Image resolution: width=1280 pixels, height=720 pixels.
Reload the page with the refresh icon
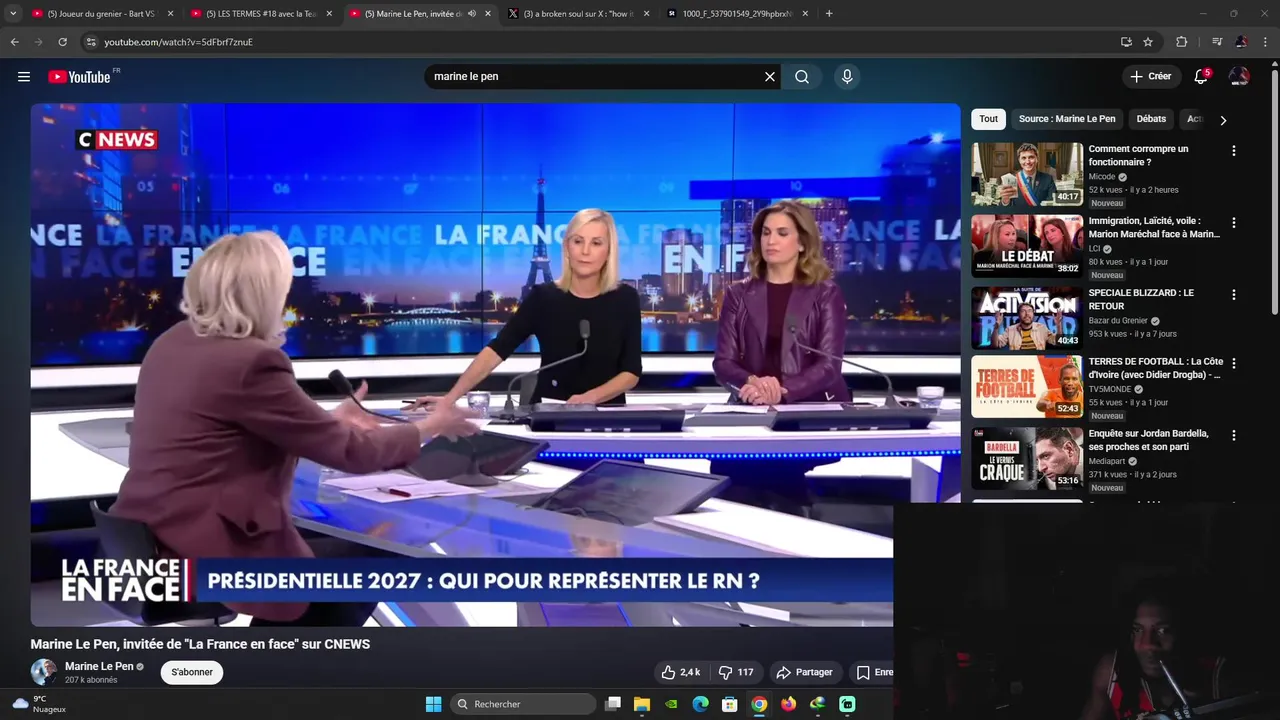(x=62, y=42)
